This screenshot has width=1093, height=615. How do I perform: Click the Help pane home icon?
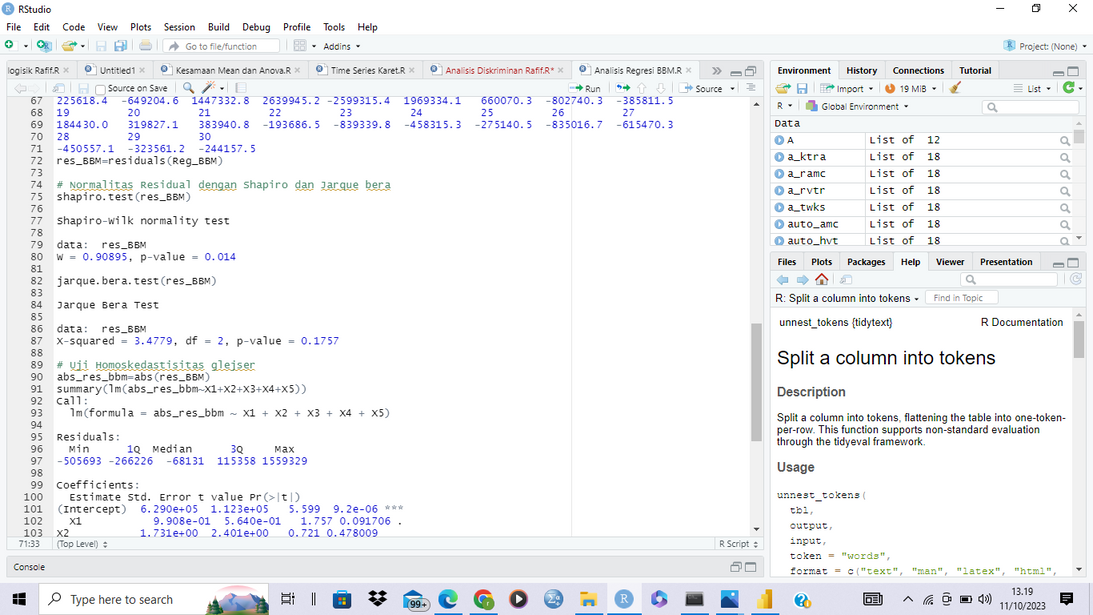[821, 280]
